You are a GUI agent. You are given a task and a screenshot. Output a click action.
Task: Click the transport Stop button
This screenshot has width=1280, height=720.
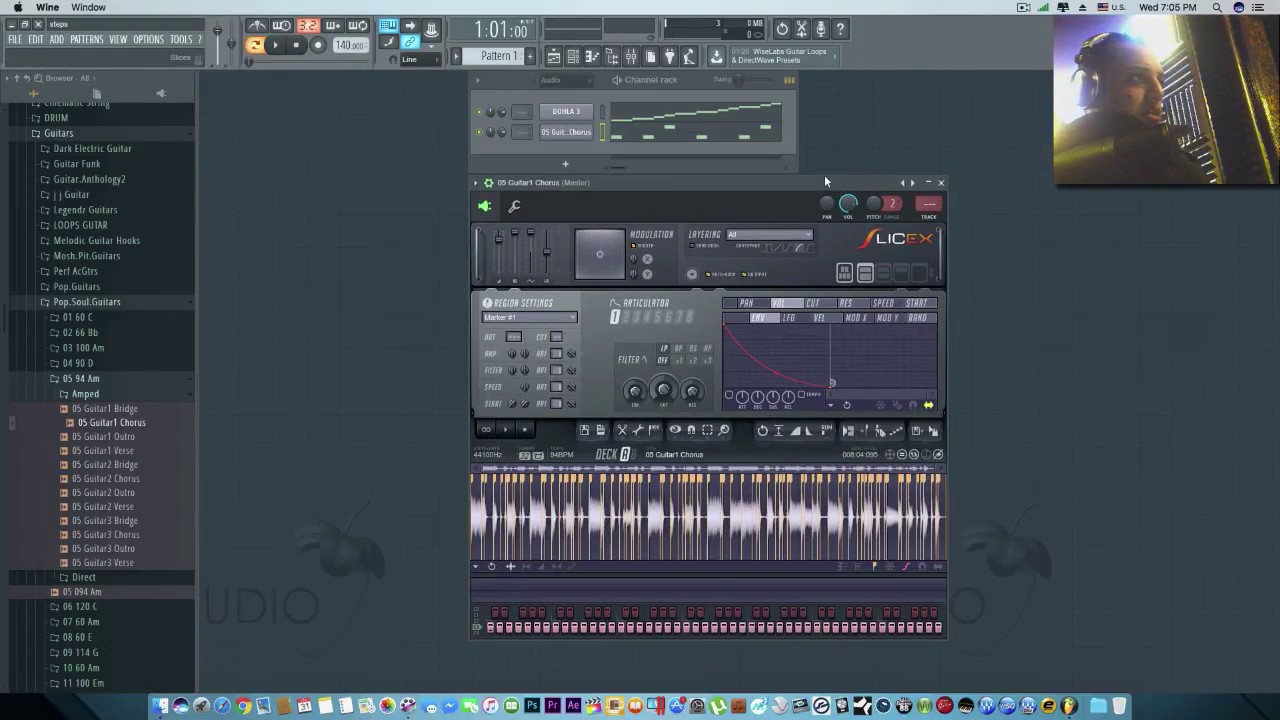[296, 45]
